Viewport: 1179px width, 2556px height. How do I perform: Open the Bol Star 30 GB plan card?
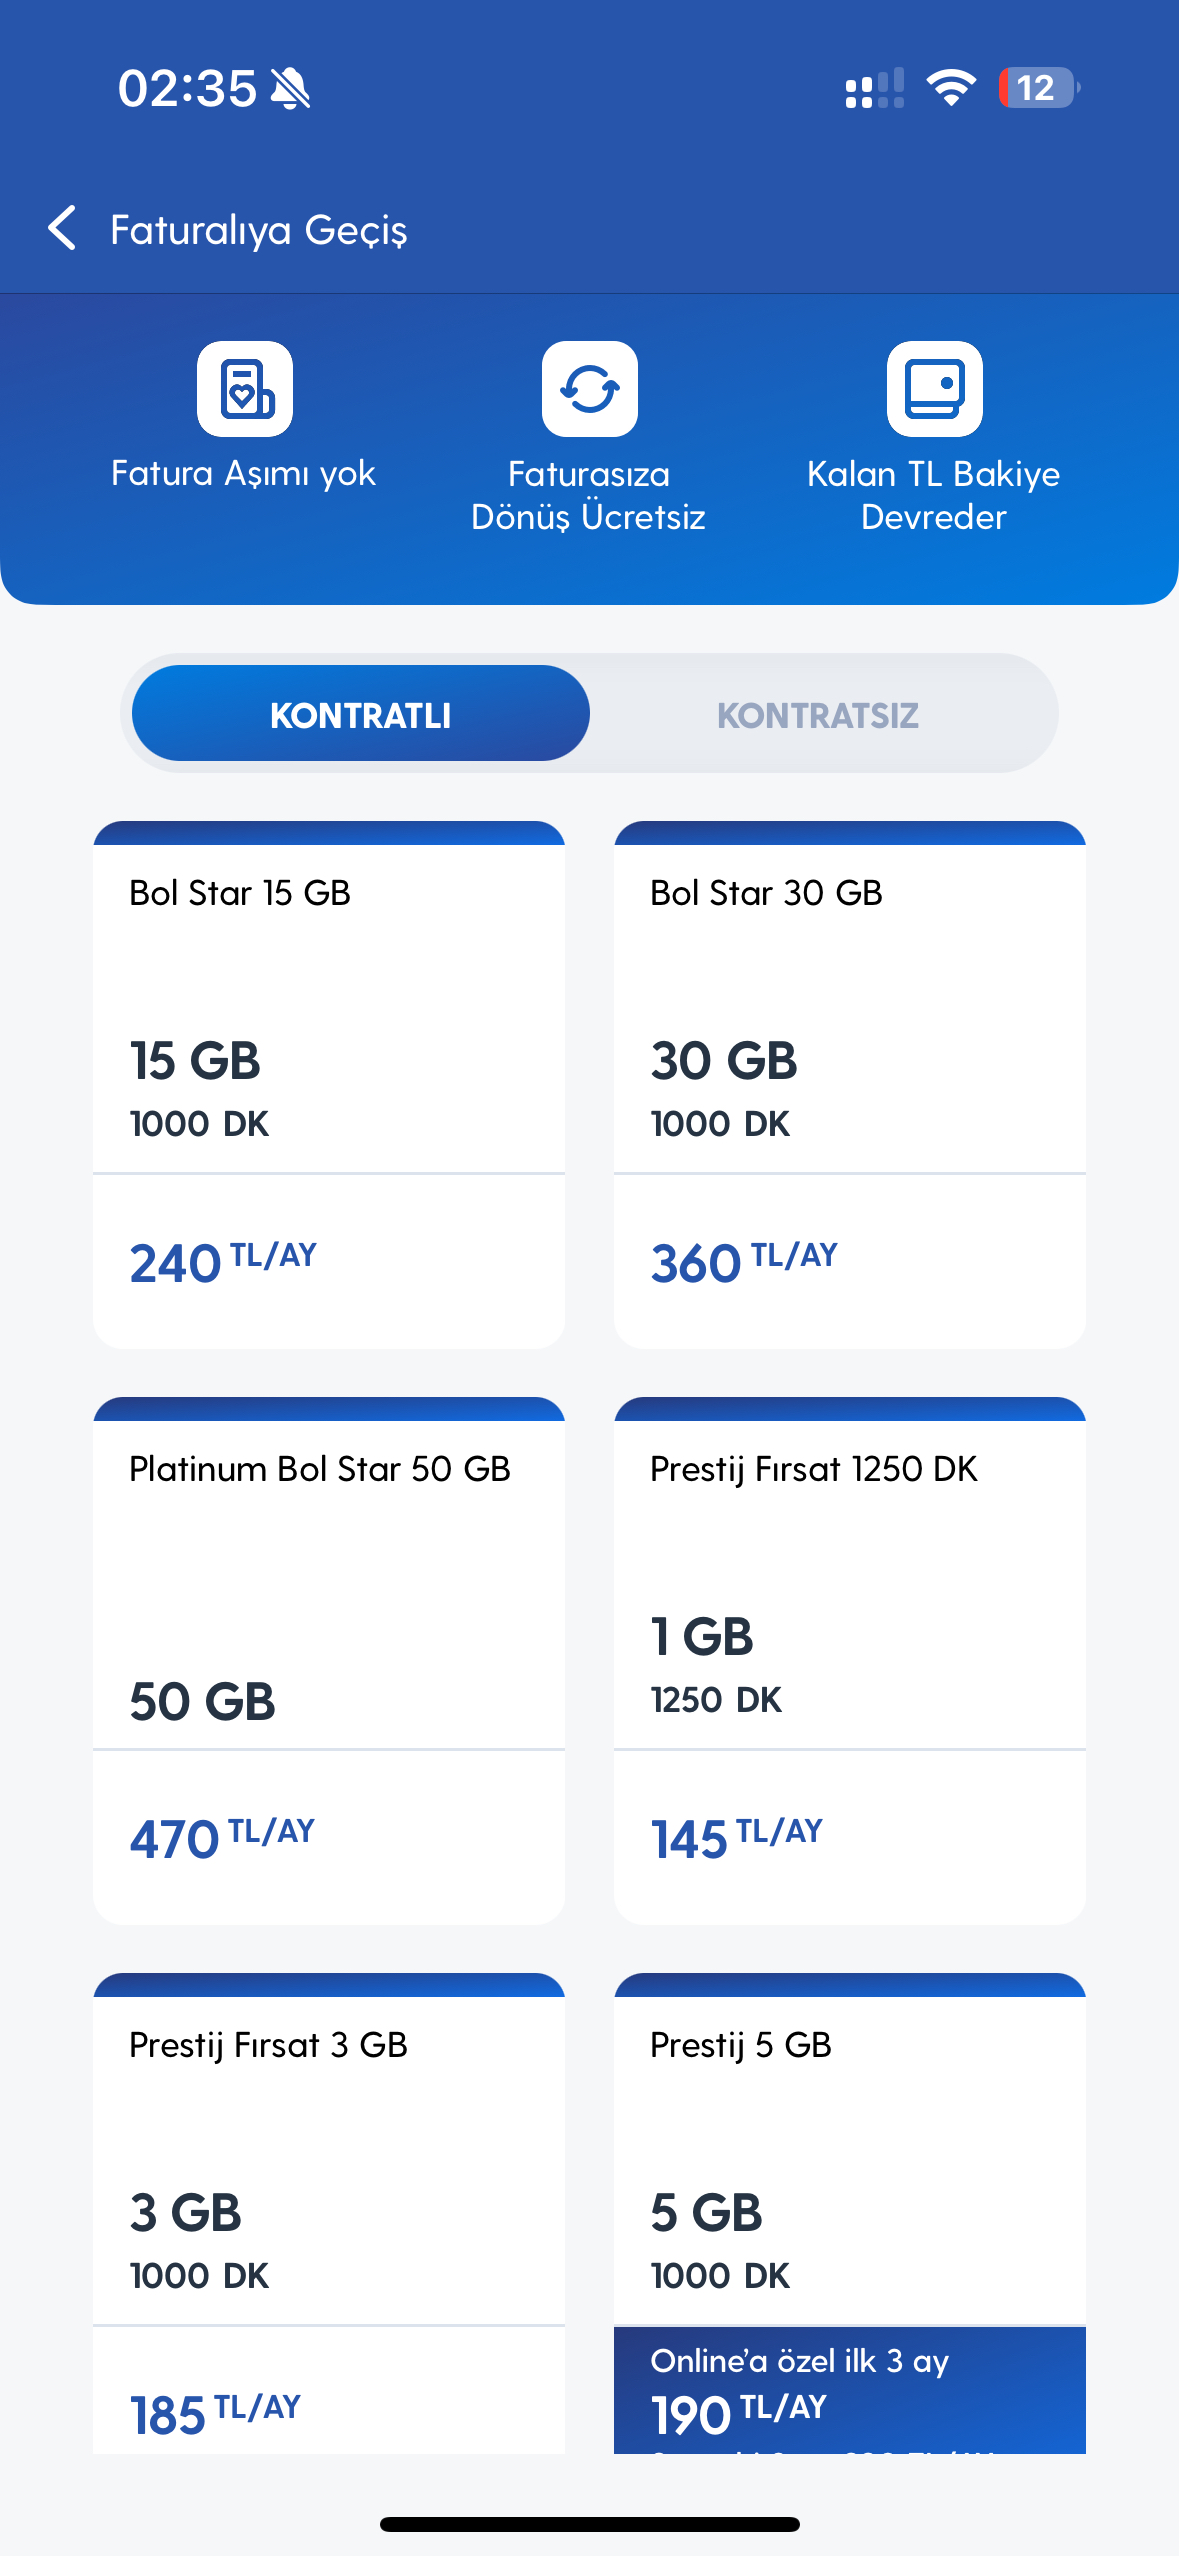850,1085
